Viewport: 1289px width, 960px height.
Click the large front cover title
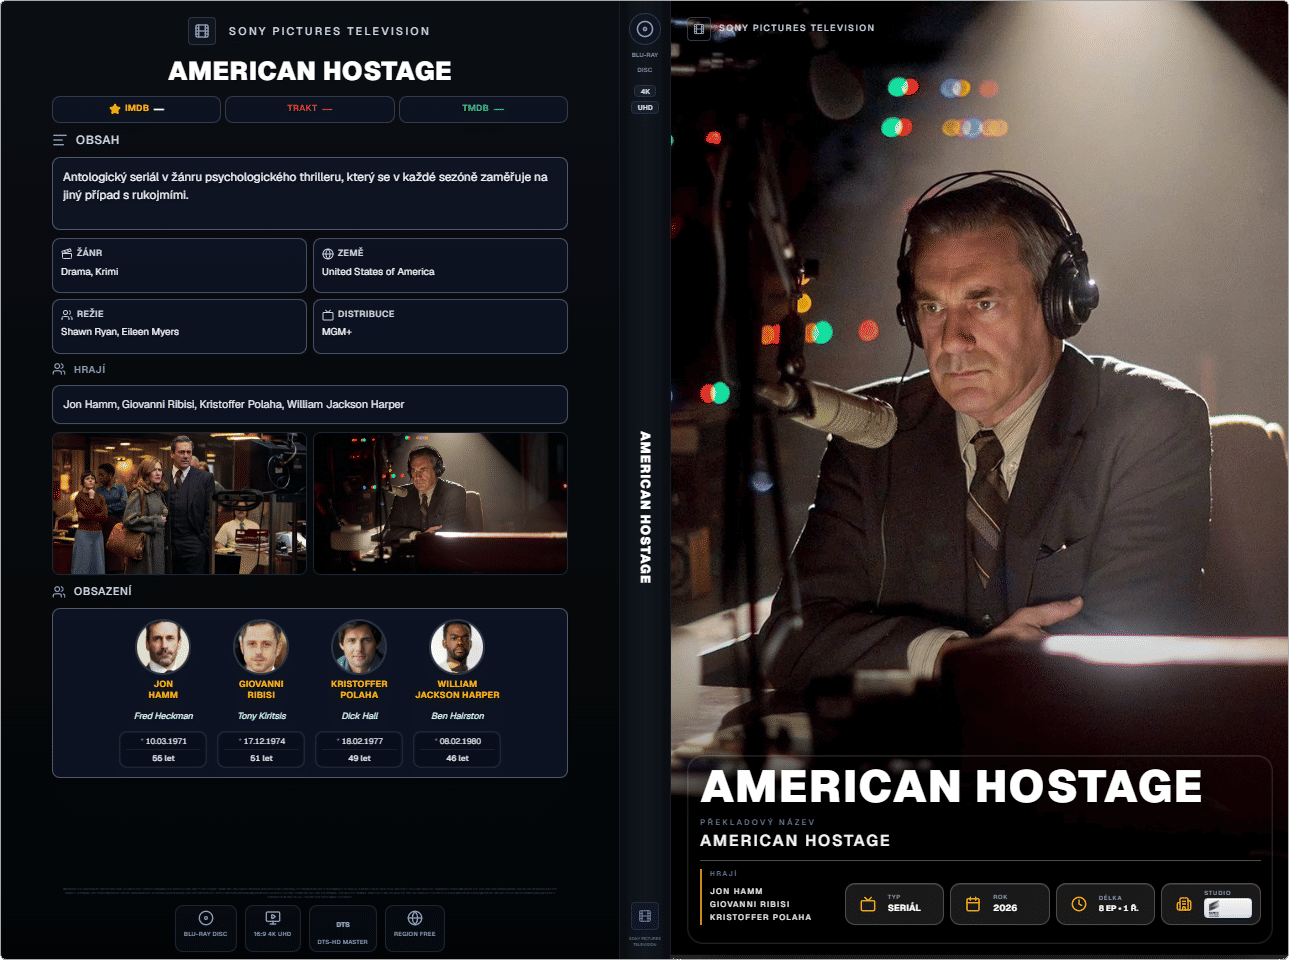(951, 786)
